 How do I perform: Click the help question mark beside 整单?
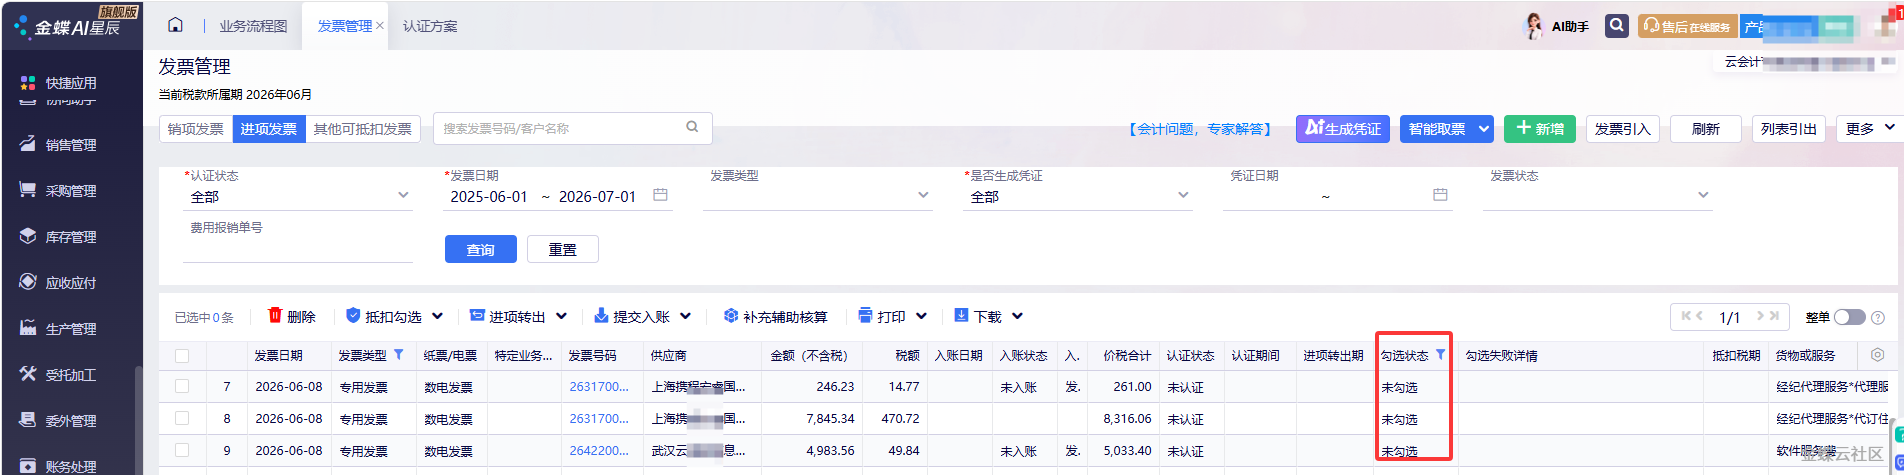pyautogui.click(x=1877, y=317)
